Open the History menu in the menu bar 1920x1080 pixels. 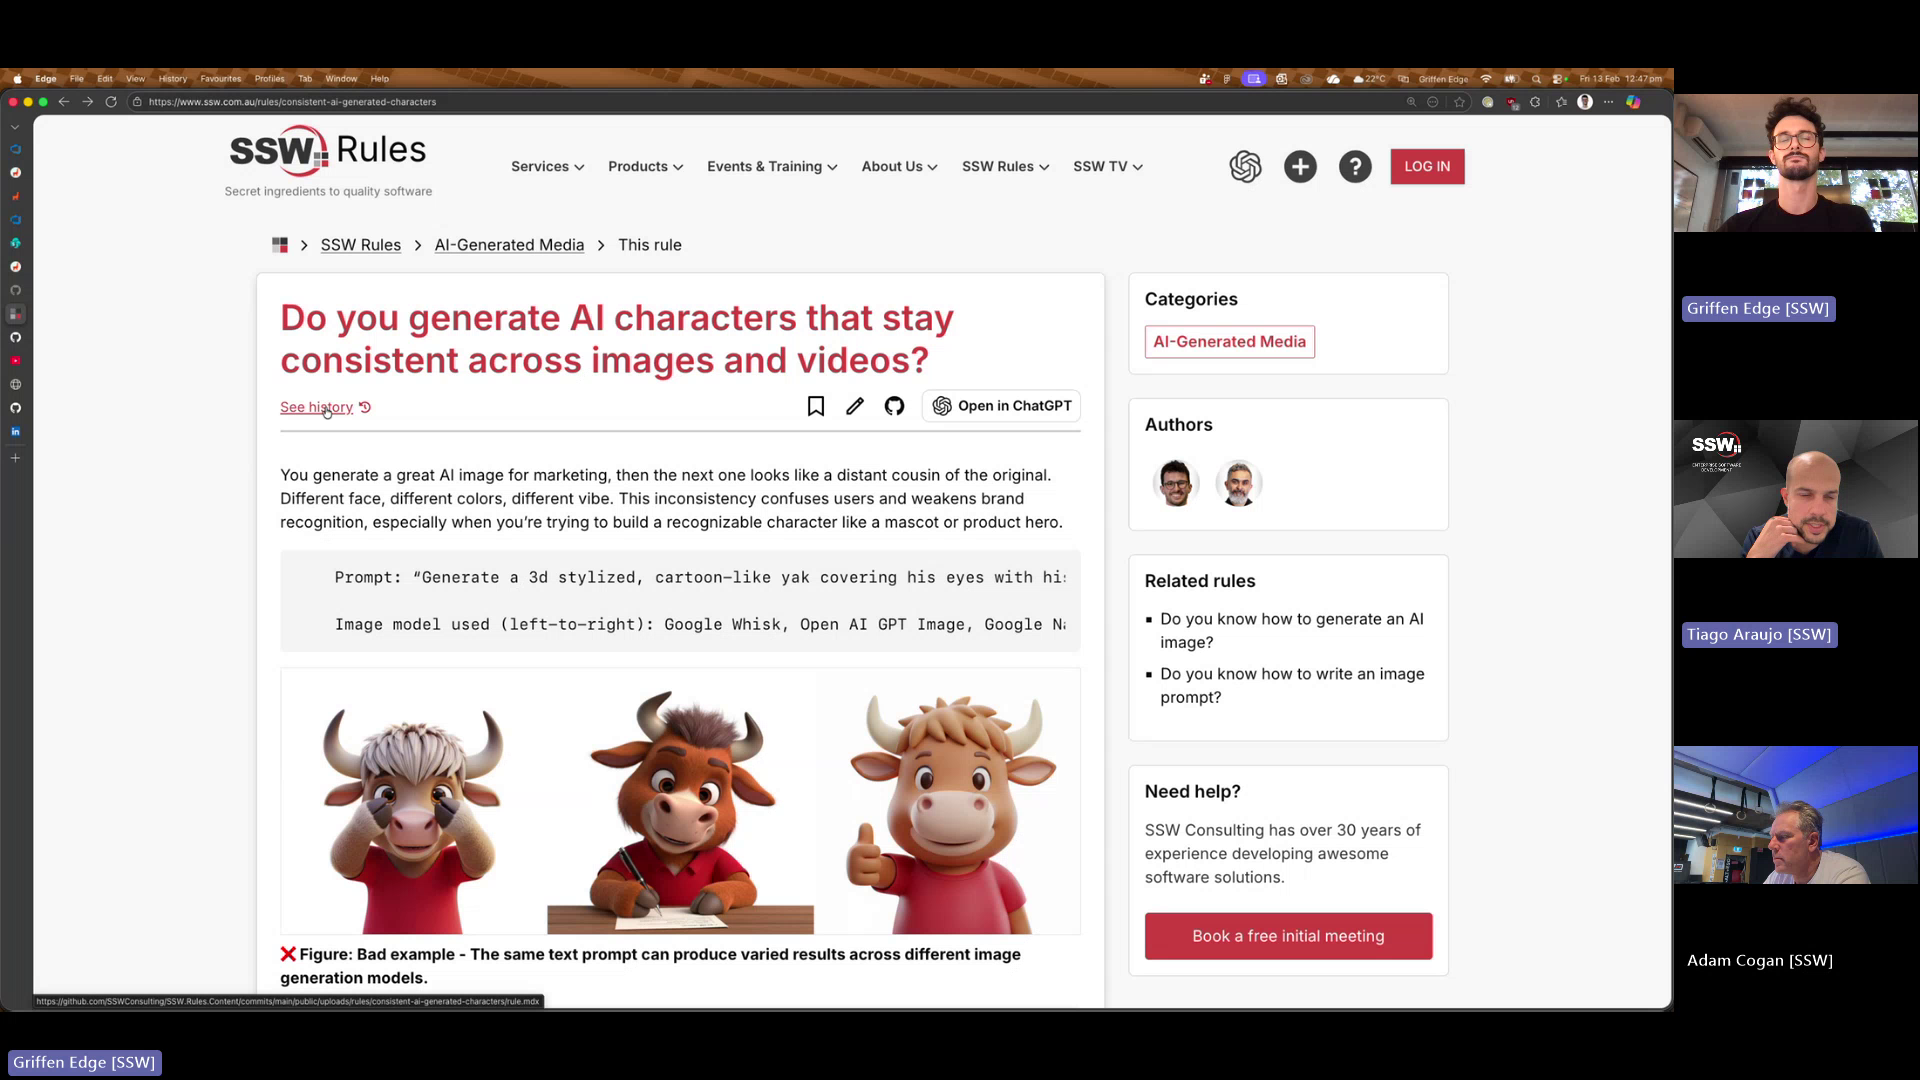tap(172, 79)
